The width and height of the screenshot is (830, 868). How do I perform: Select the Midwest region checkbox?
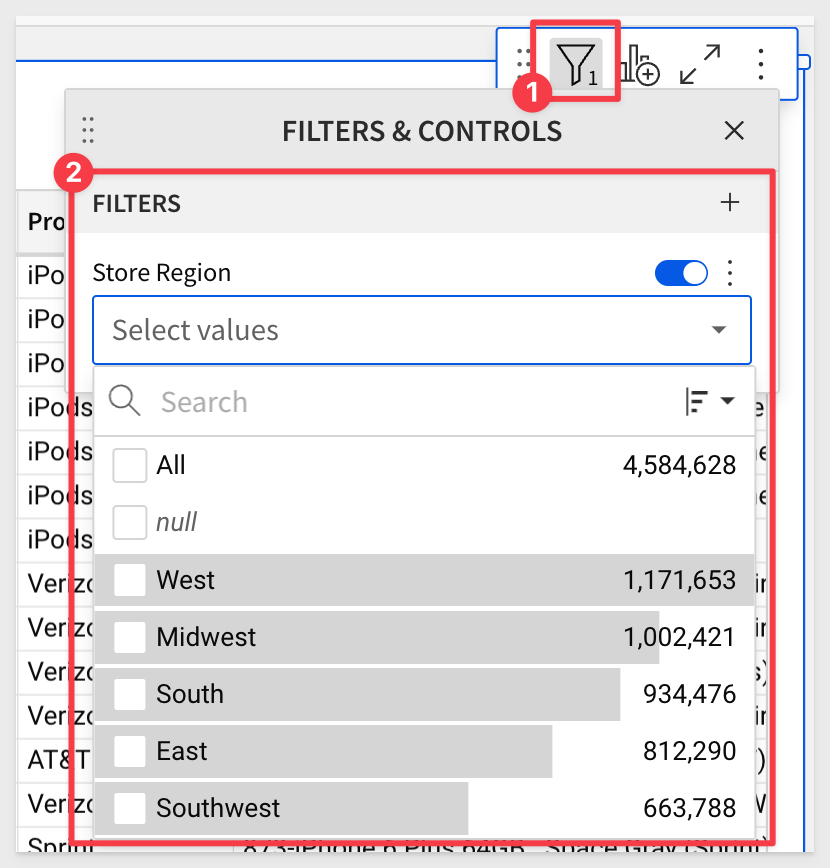pyautogui.click(x=130, y=637)
